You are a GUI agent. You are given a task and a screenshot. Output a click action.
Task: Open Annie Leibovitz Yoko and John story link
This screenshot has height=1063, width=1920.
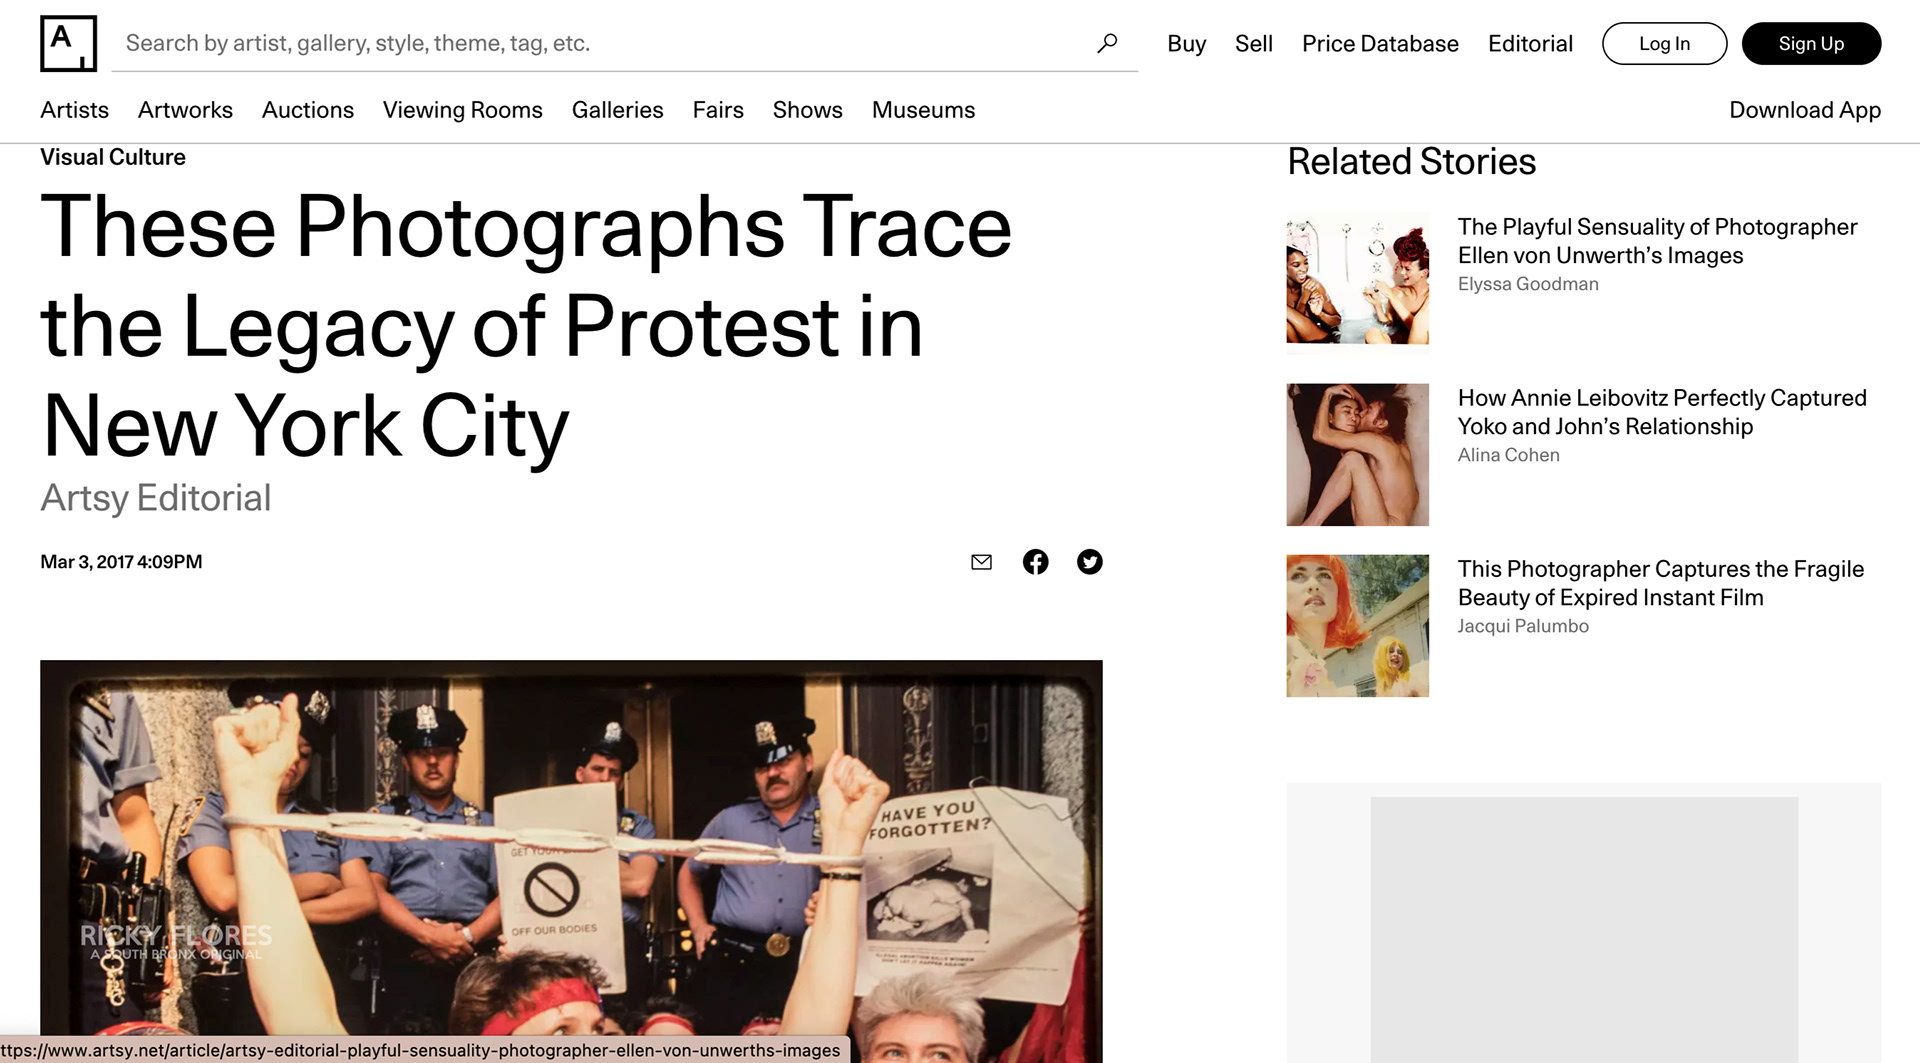pyautogui.click(x=1661, y=412)
